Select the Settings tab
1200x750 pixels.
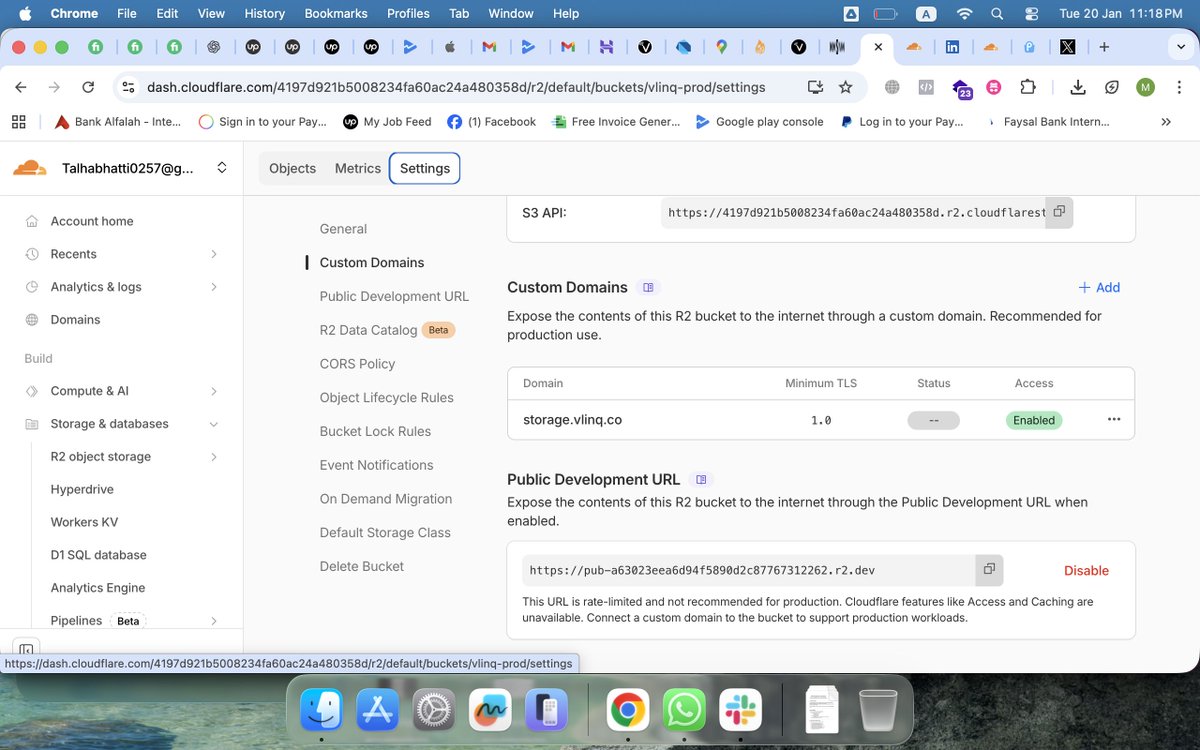point(425,168)
